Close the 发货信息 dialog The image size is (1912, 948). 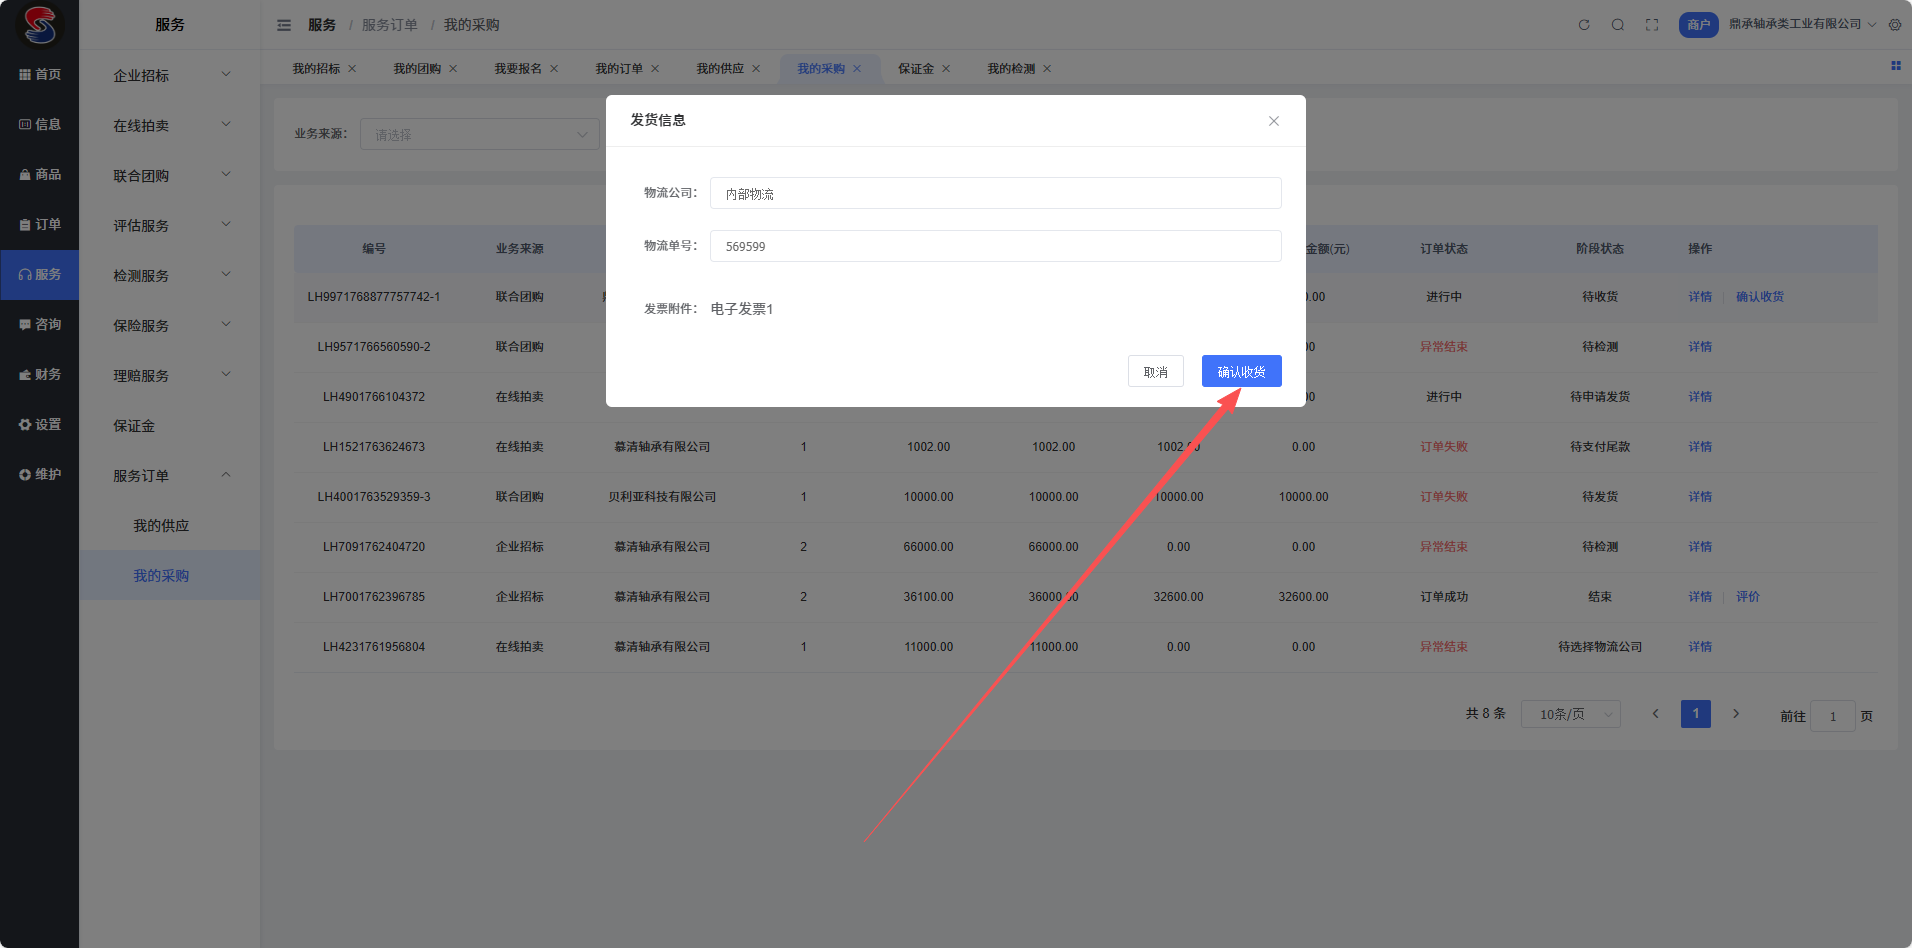click(1274, 121)
